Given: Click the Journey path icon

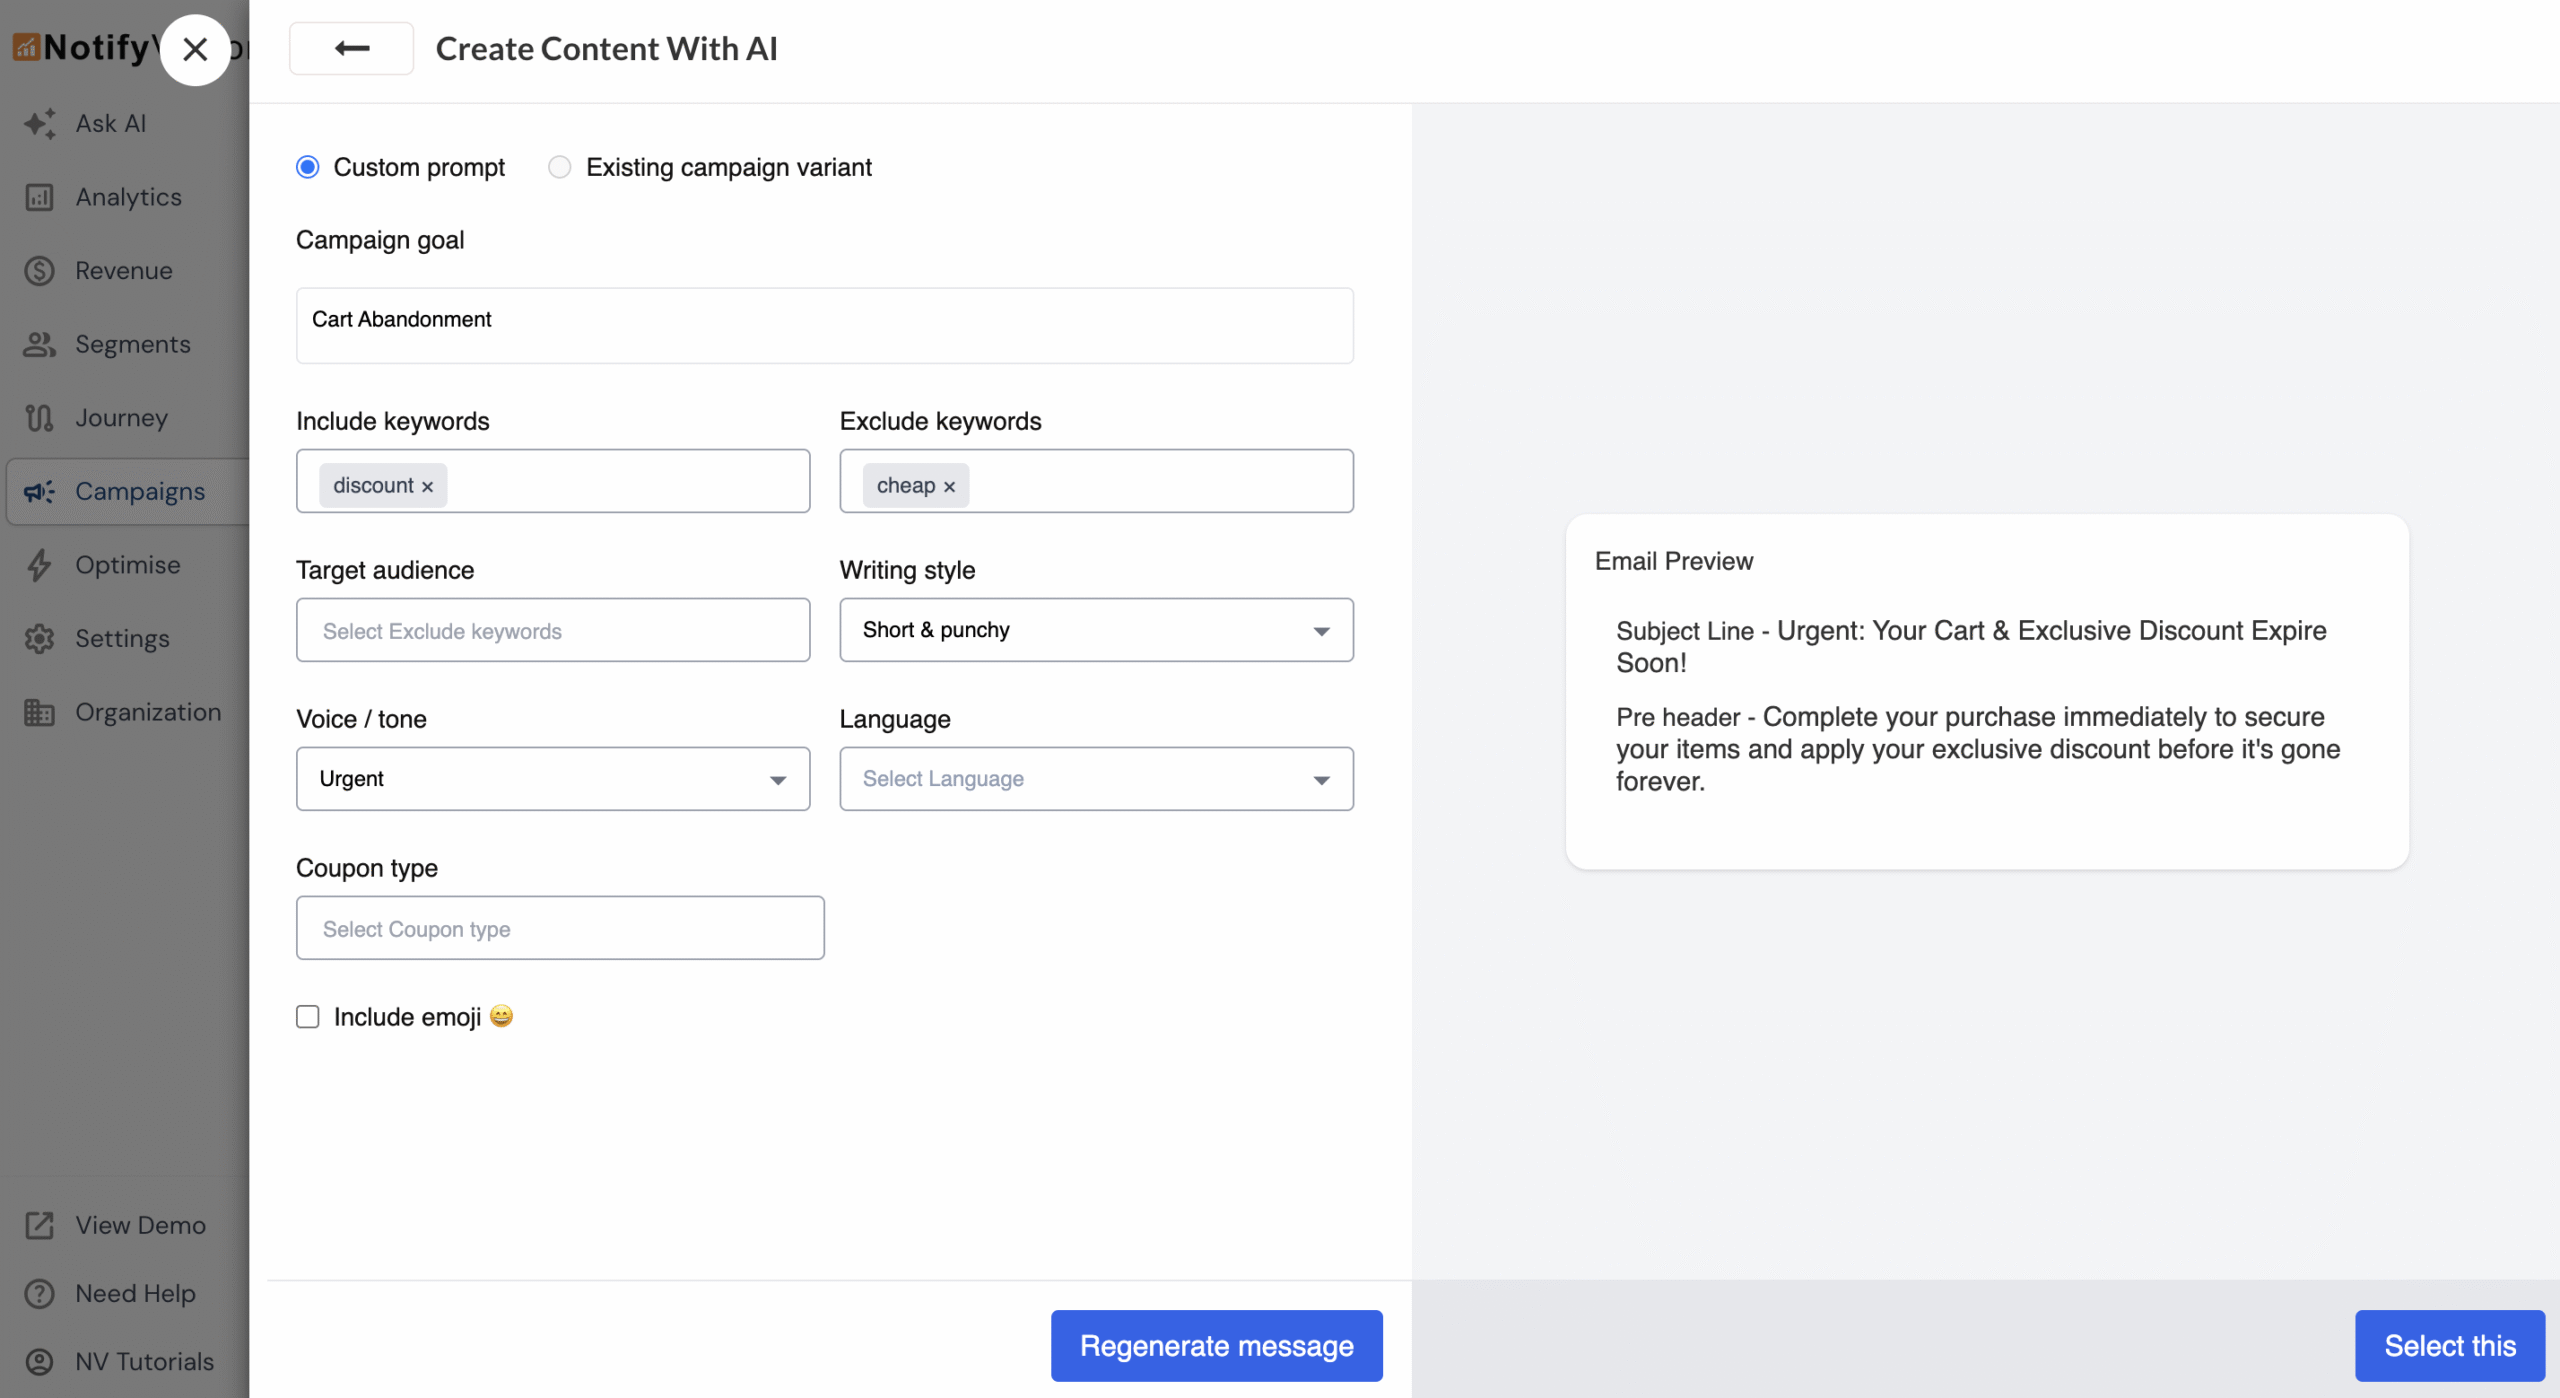Looking at the screenshot, I should pos(40,418).
